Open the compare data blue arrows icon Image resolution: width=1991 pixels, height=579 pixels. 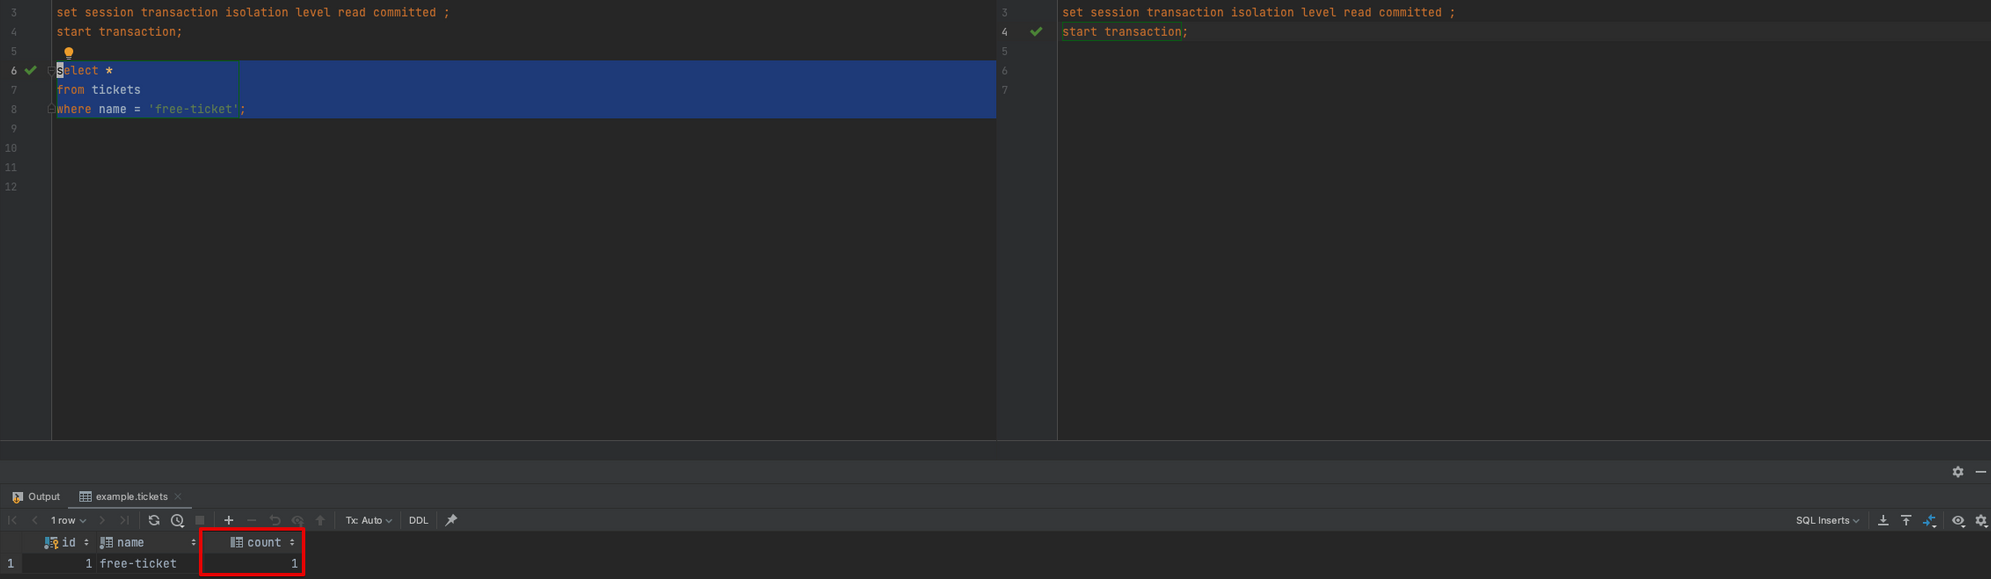coord(1930,520)
